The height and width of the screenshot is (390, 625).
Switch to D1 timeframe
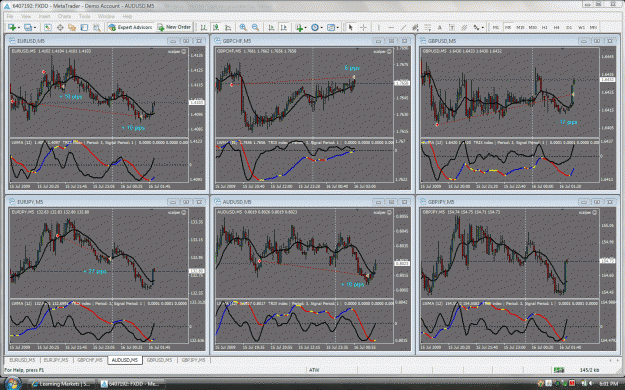569,27
